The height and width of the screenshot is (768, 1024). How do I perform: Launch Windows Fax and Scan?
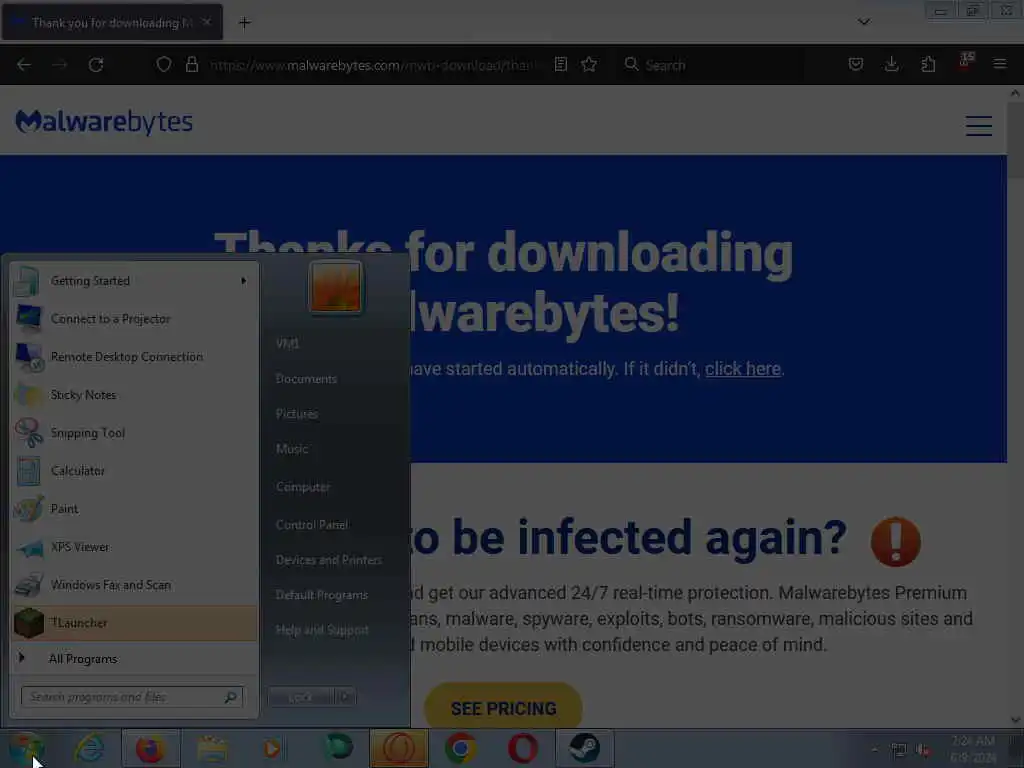[135, 585]
